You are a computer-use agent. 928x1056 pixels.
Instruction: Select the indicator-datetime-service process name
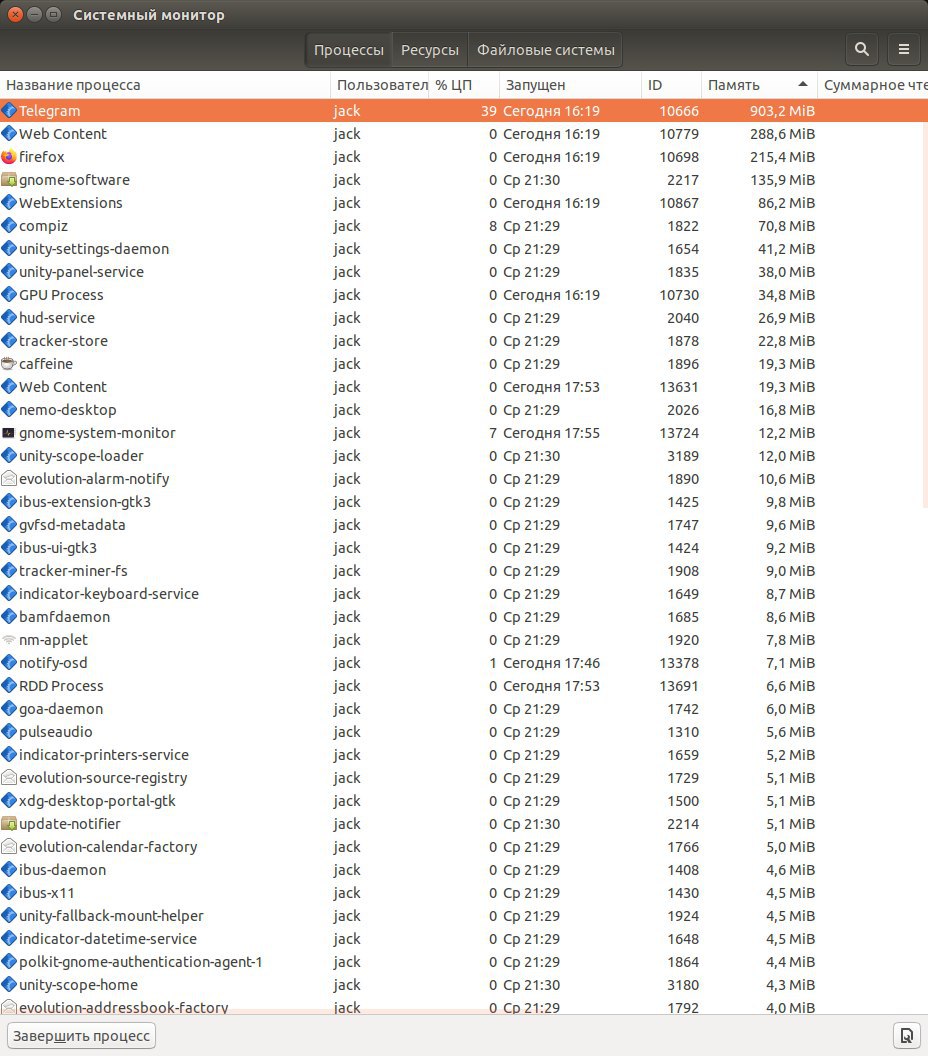[x=108, y=939]
